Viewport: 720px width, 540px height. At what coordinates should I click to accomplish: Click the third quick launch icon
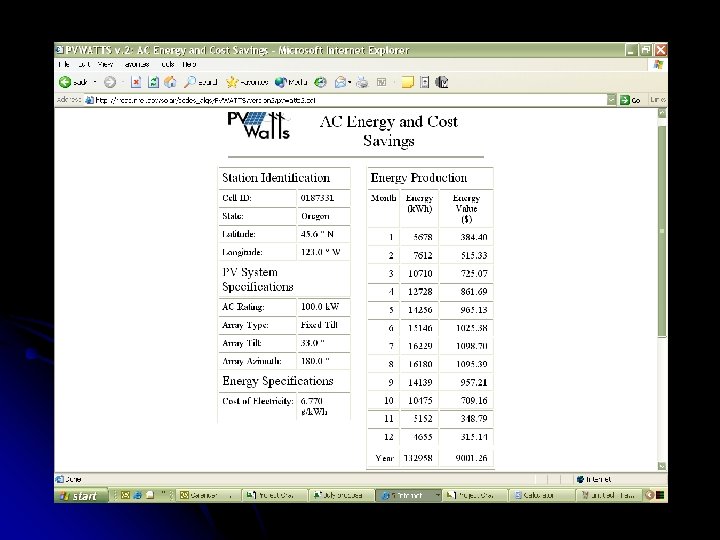click(x=150, y=495)
